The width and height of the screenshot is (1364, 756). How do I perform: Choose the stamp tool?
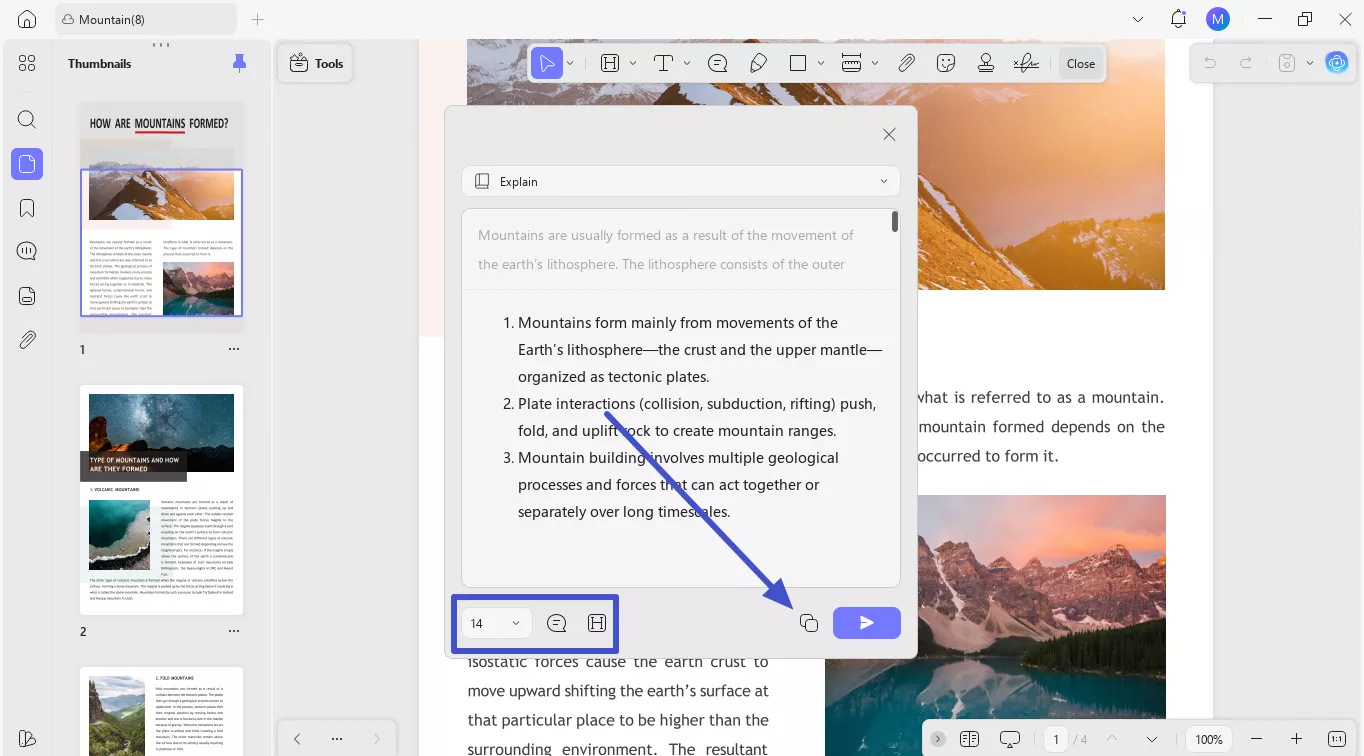pyautogui.click(x=986, y=63)
